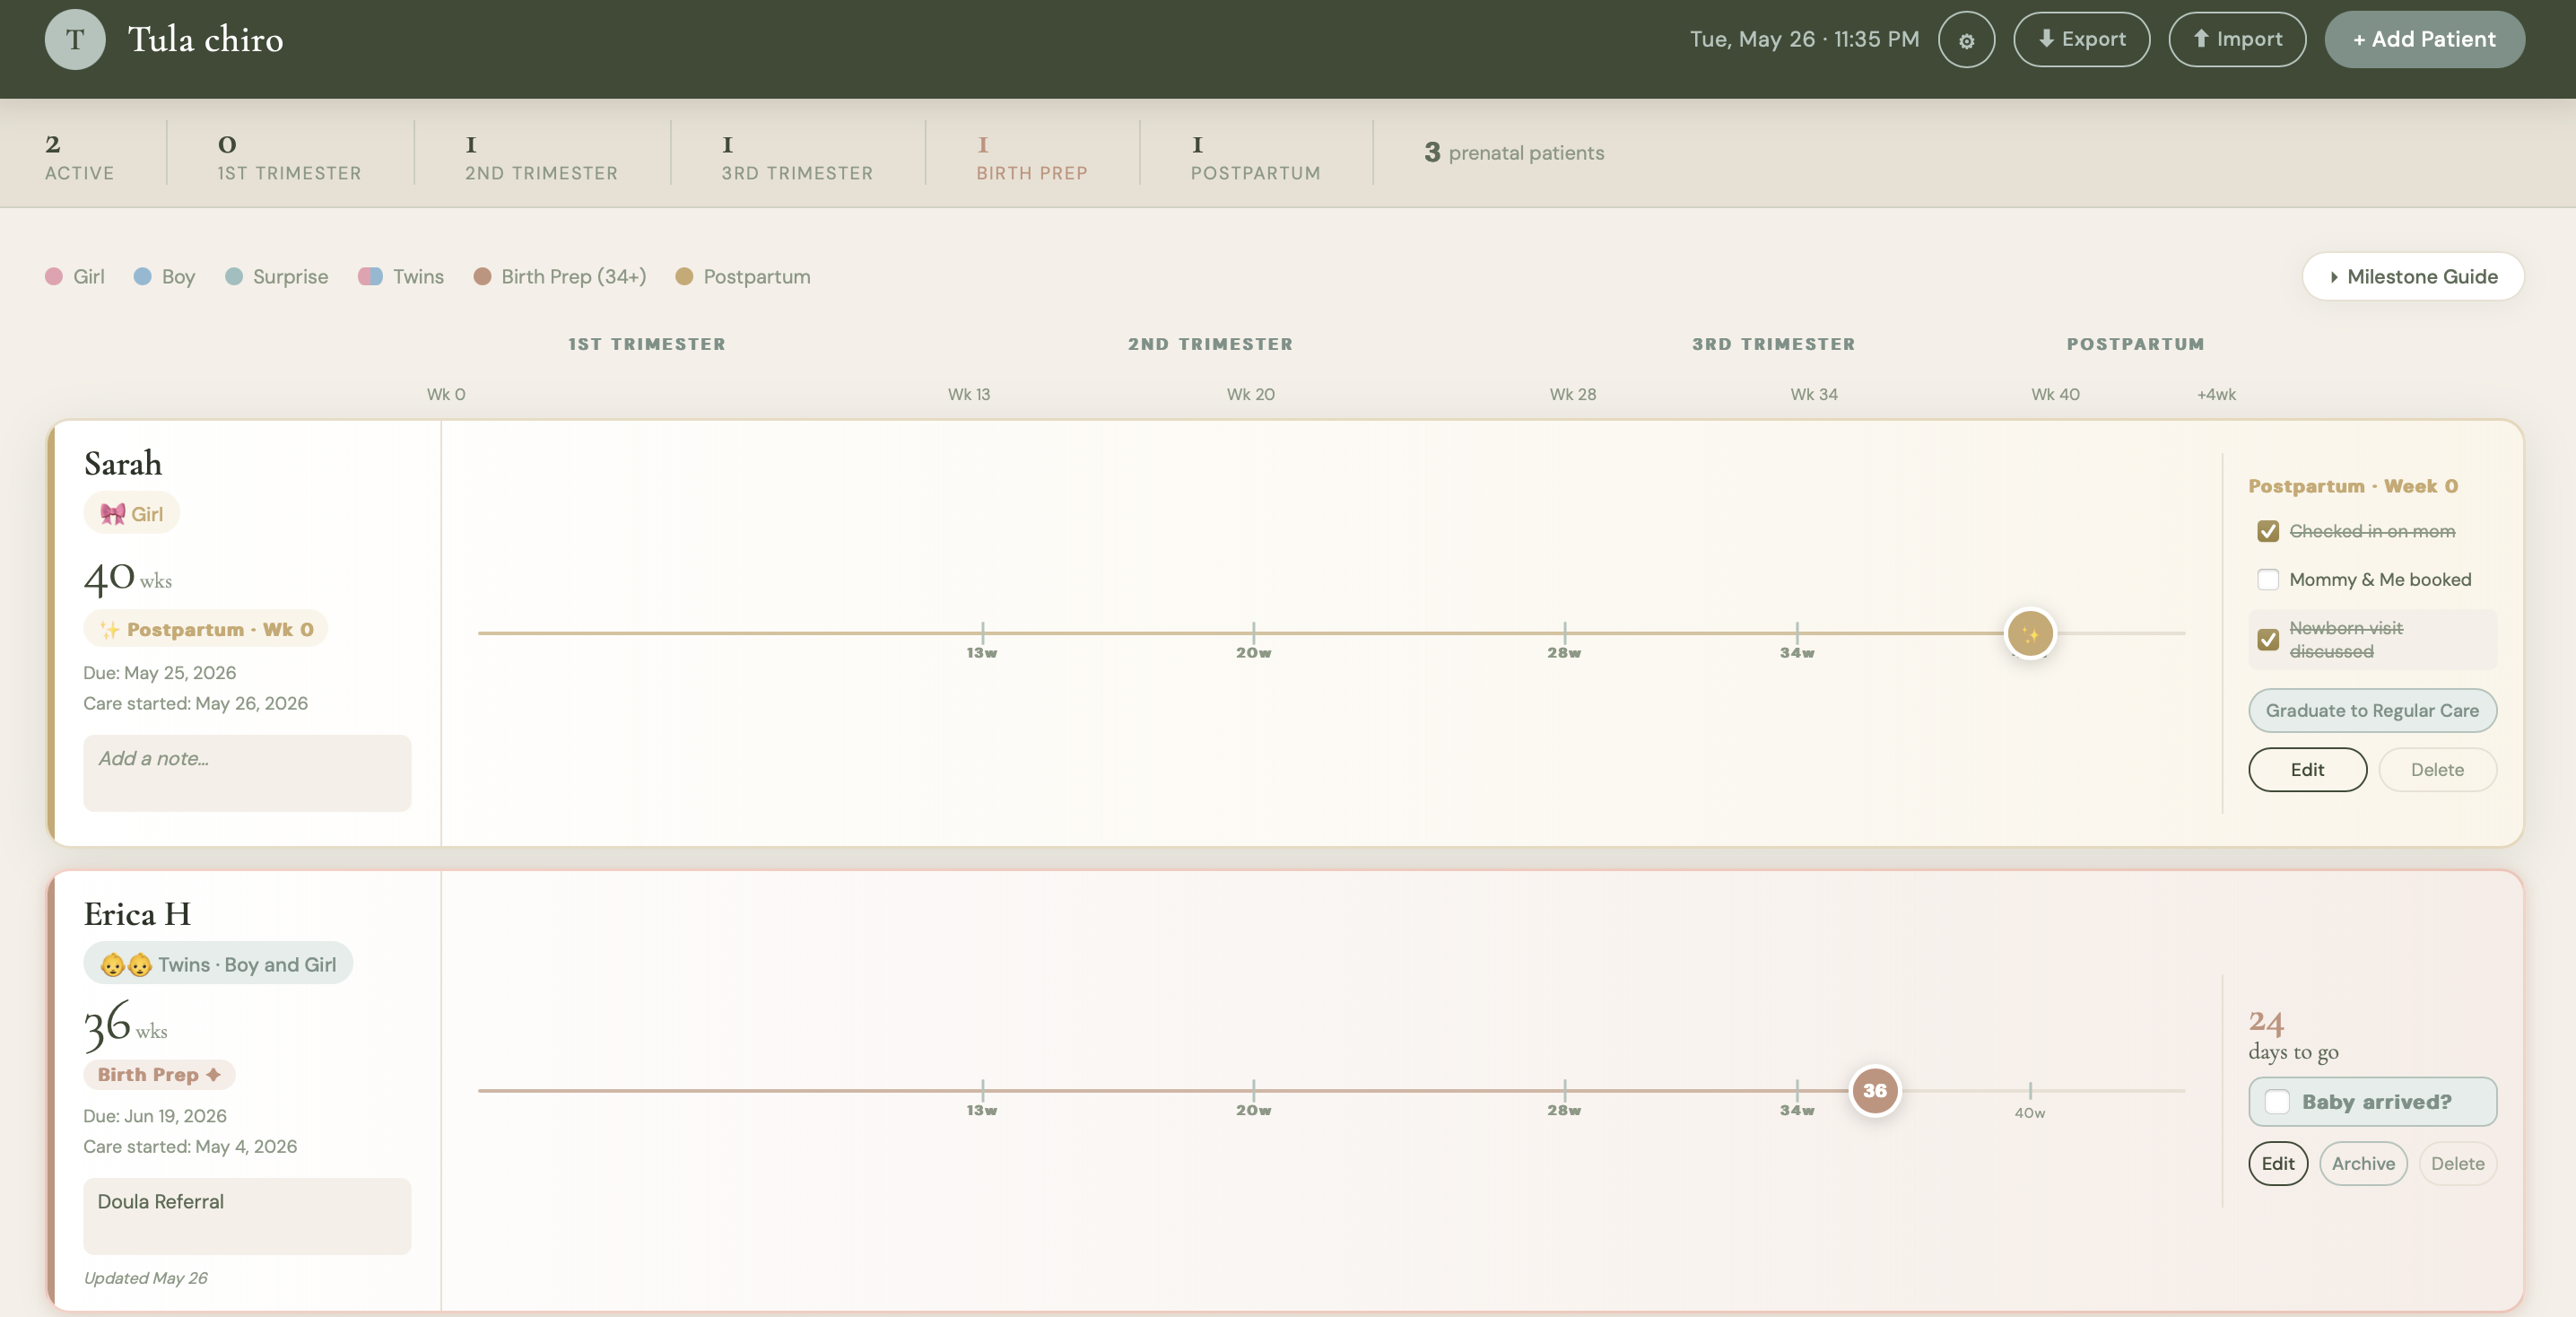Select the 3rd Trimester stat
The image size is (2576, 1317).
[797, 157]
